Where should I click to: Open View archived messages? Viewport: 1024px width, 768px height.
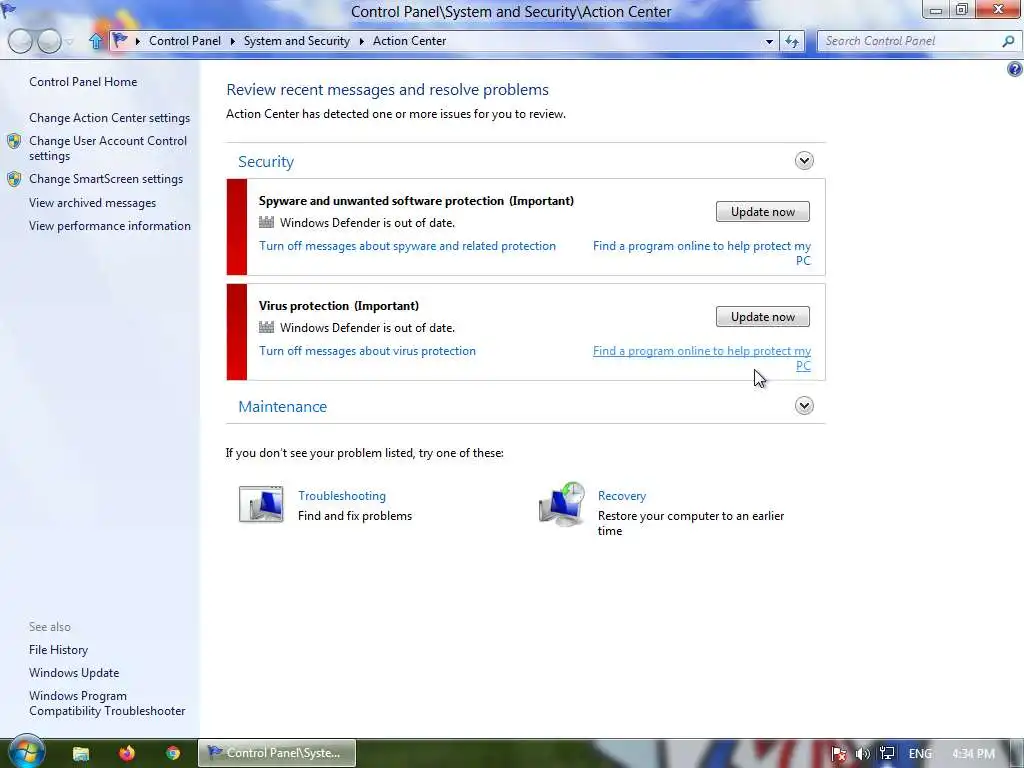pyautogui.click(x=92, y=203)
